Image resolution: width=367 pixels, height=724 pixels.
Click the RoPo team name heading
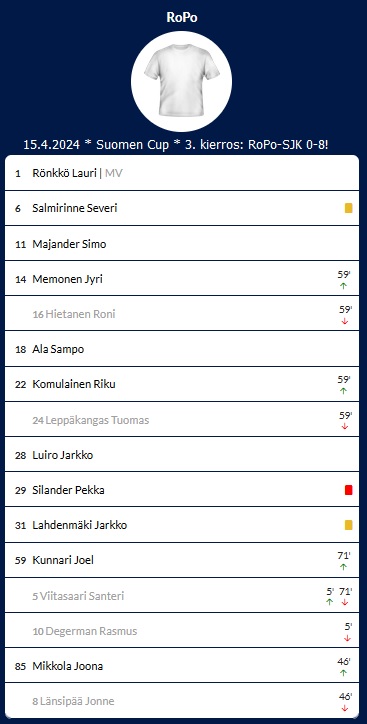[182, 17]
